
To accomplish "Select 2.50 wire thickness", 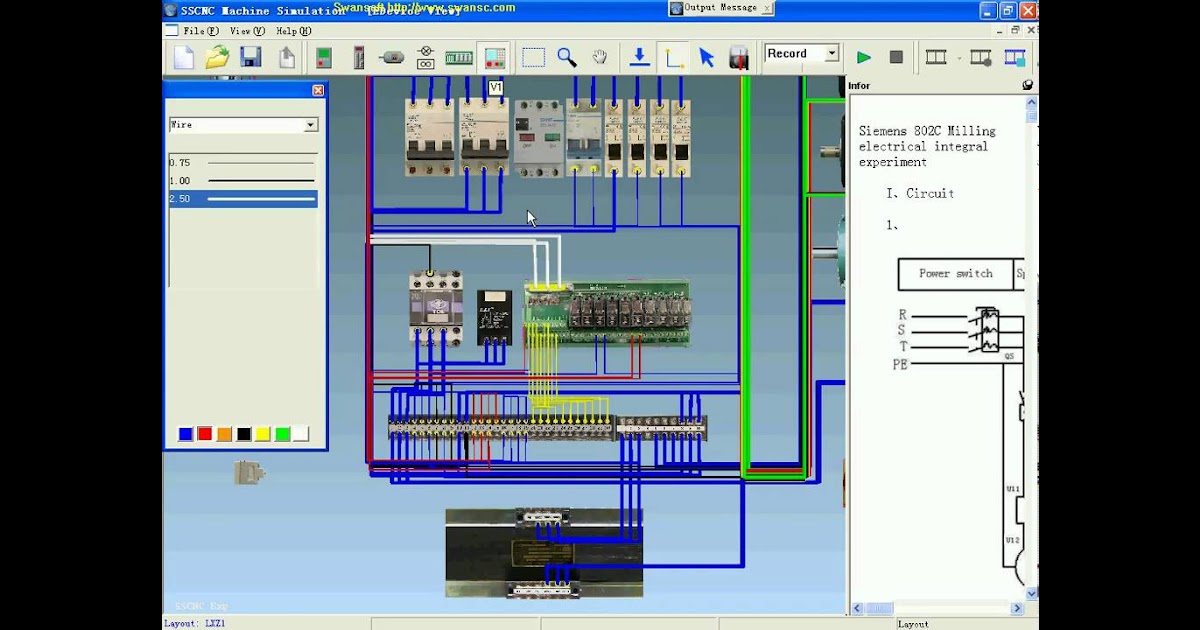I will point(243,198).
